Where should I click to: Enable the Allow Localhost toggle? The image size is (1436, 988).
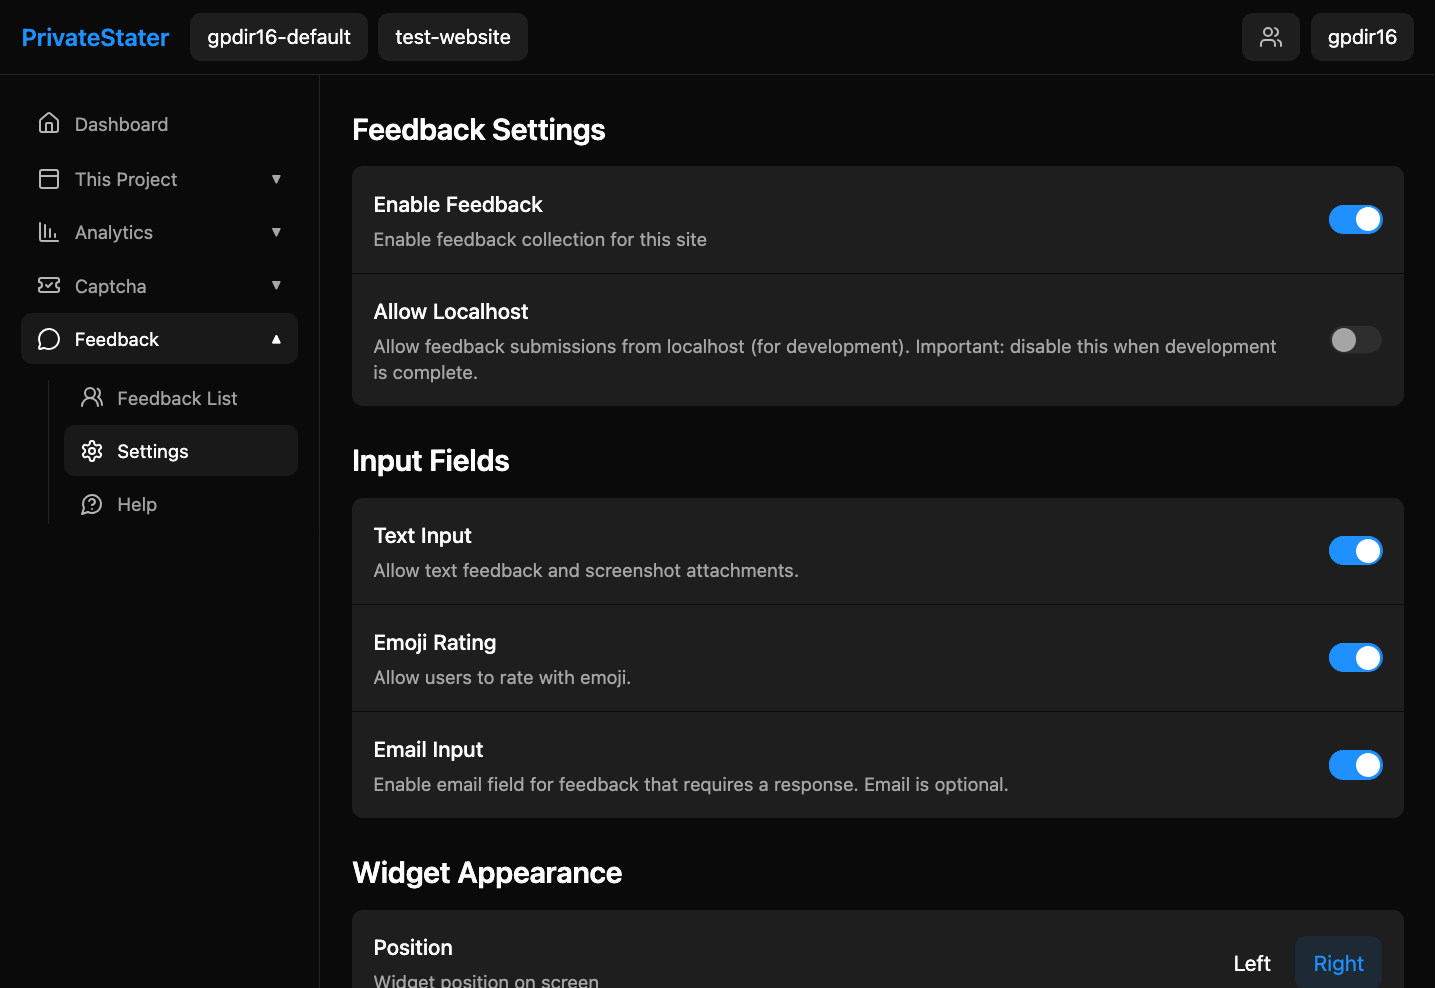1355,340
